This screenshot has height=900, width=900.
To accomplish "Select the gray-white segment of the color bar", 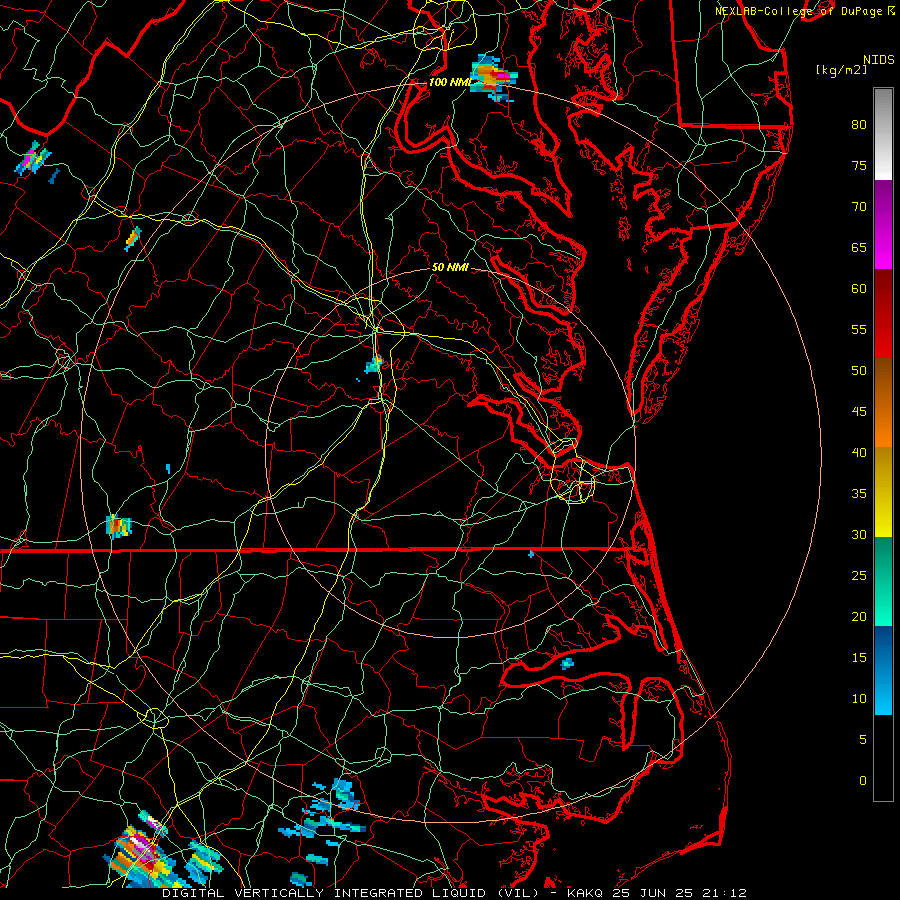I will click(x=883, y=134).
